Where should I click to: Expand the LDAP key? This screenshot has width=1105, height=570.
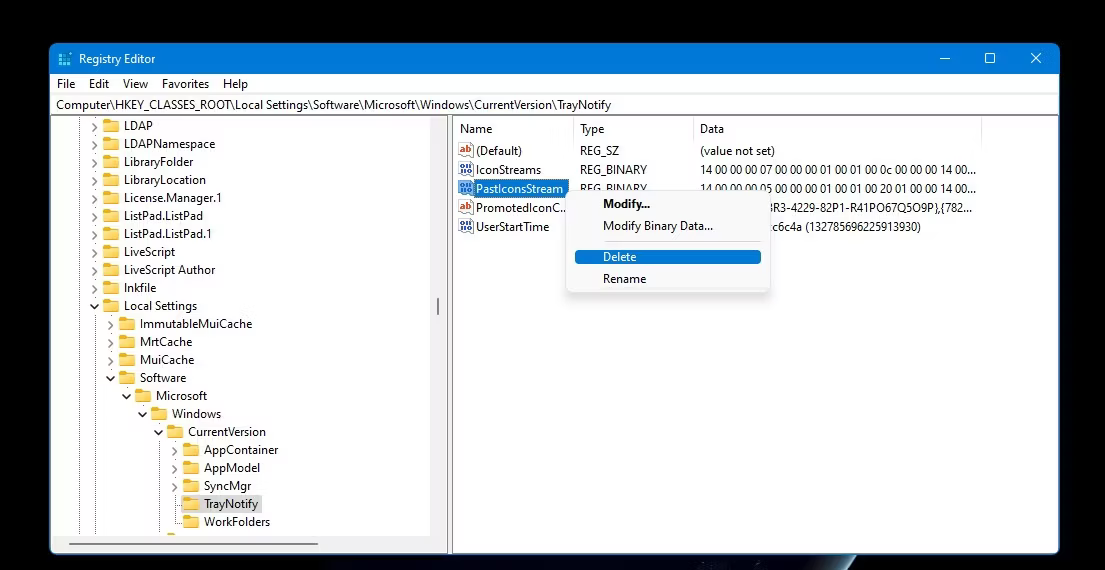[x=94, y=126]
